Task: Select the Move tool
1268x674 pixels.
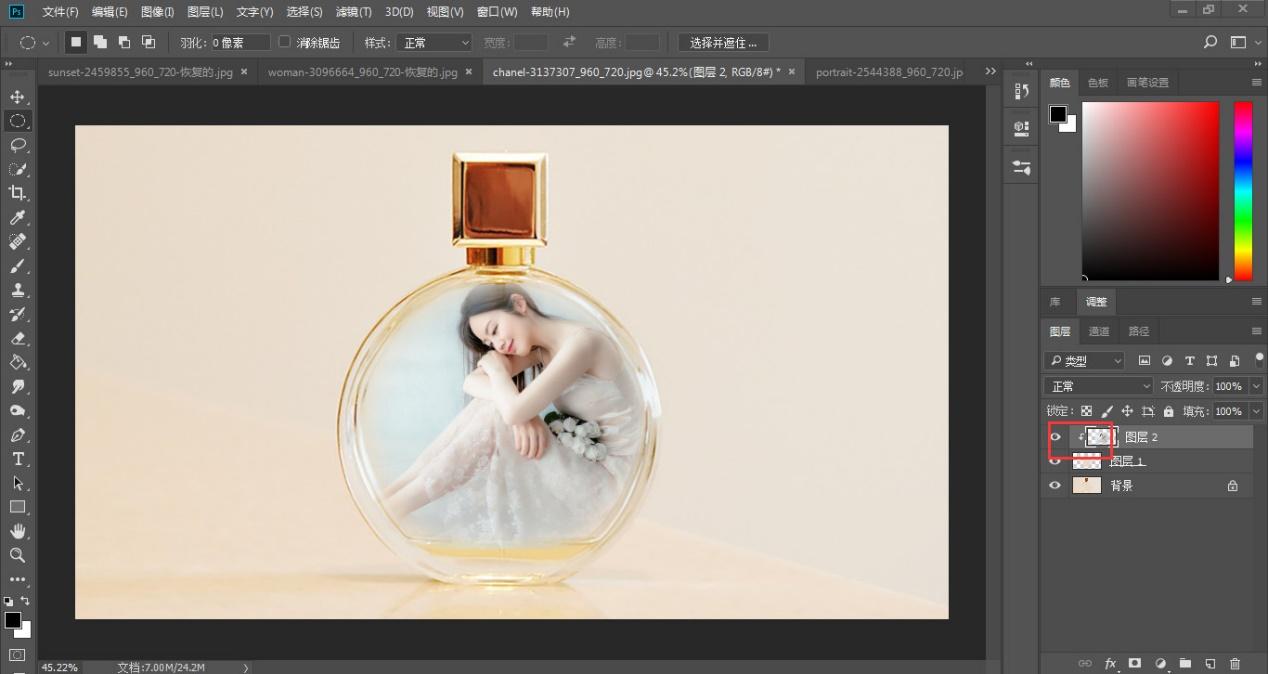Action: click(17, 97)
